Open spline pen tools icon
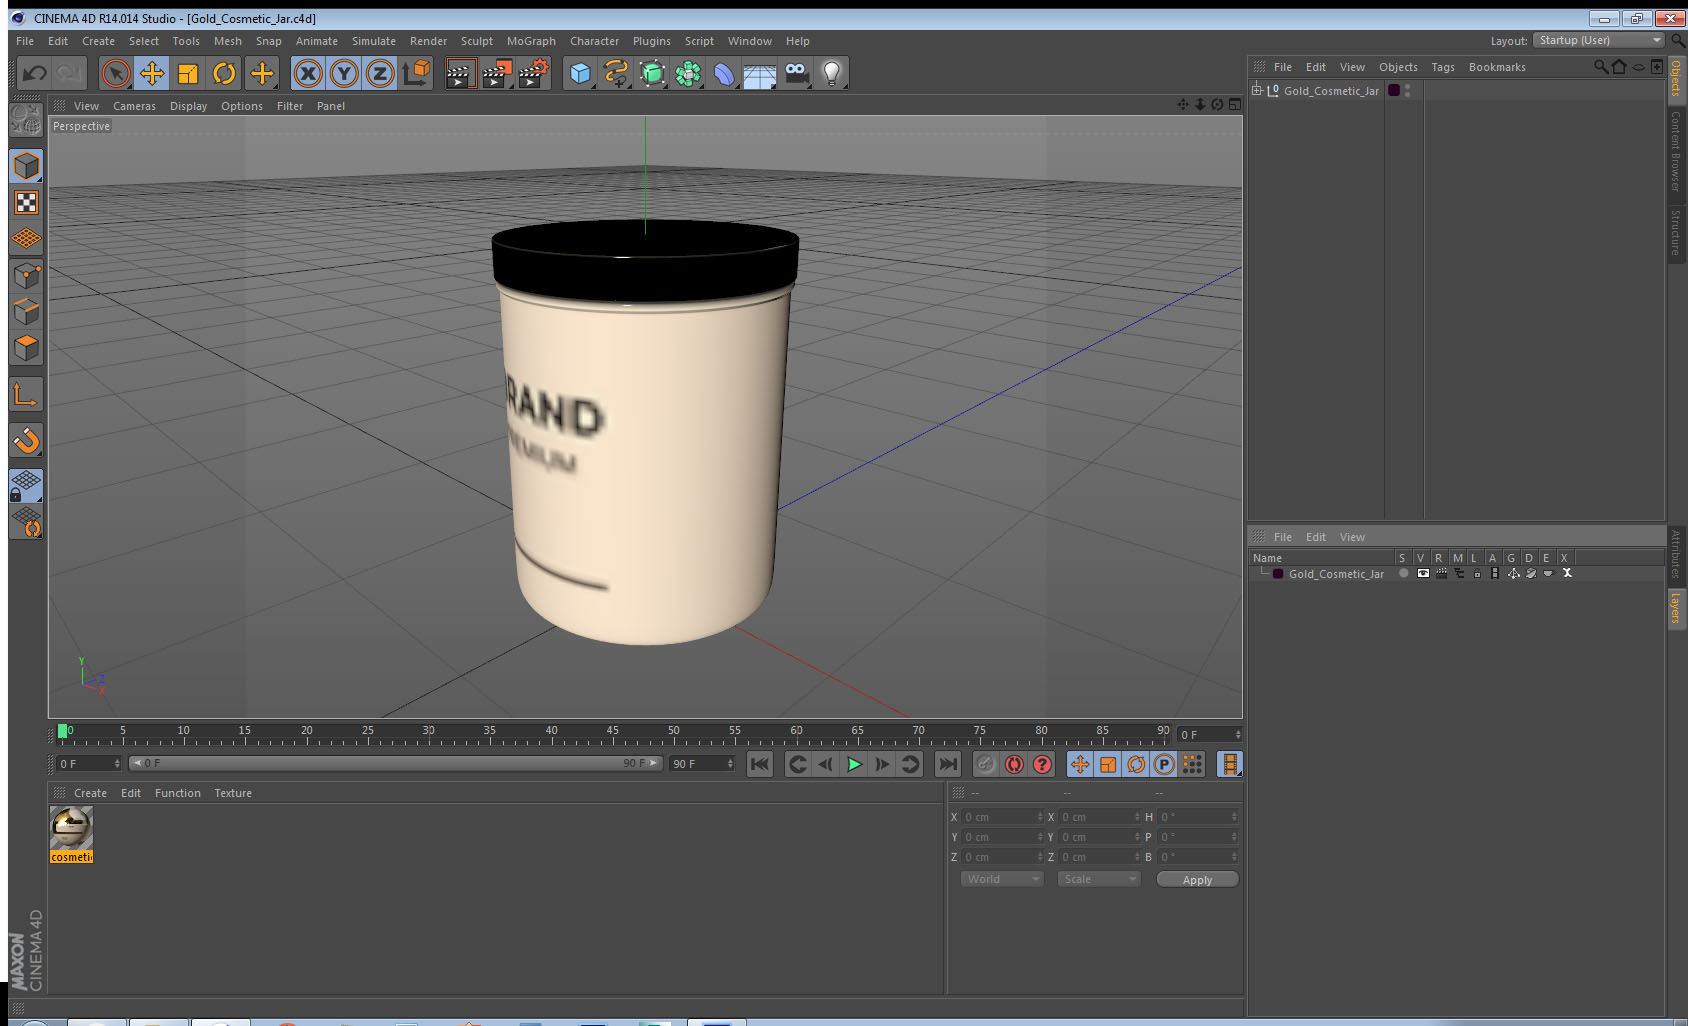 [616, 73]
